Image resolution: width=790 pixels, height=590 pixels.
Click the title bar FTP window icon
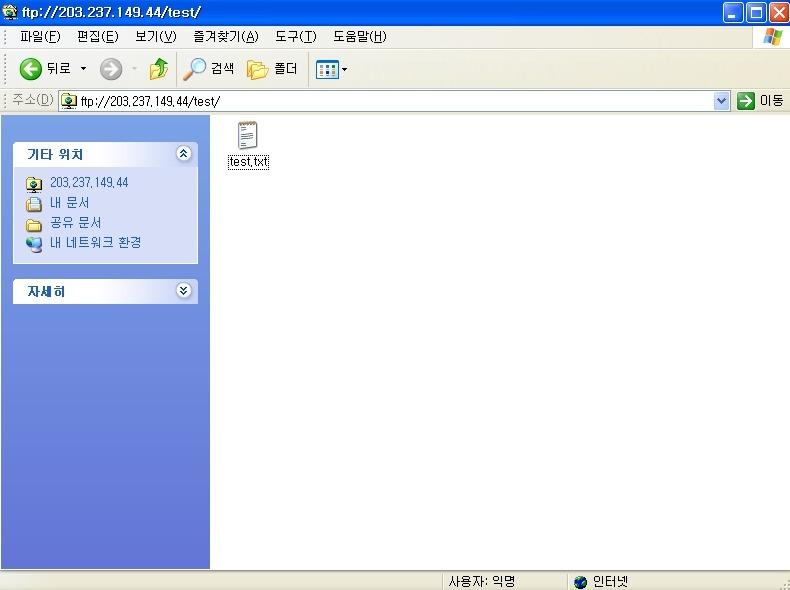click(x=10, y=12)
